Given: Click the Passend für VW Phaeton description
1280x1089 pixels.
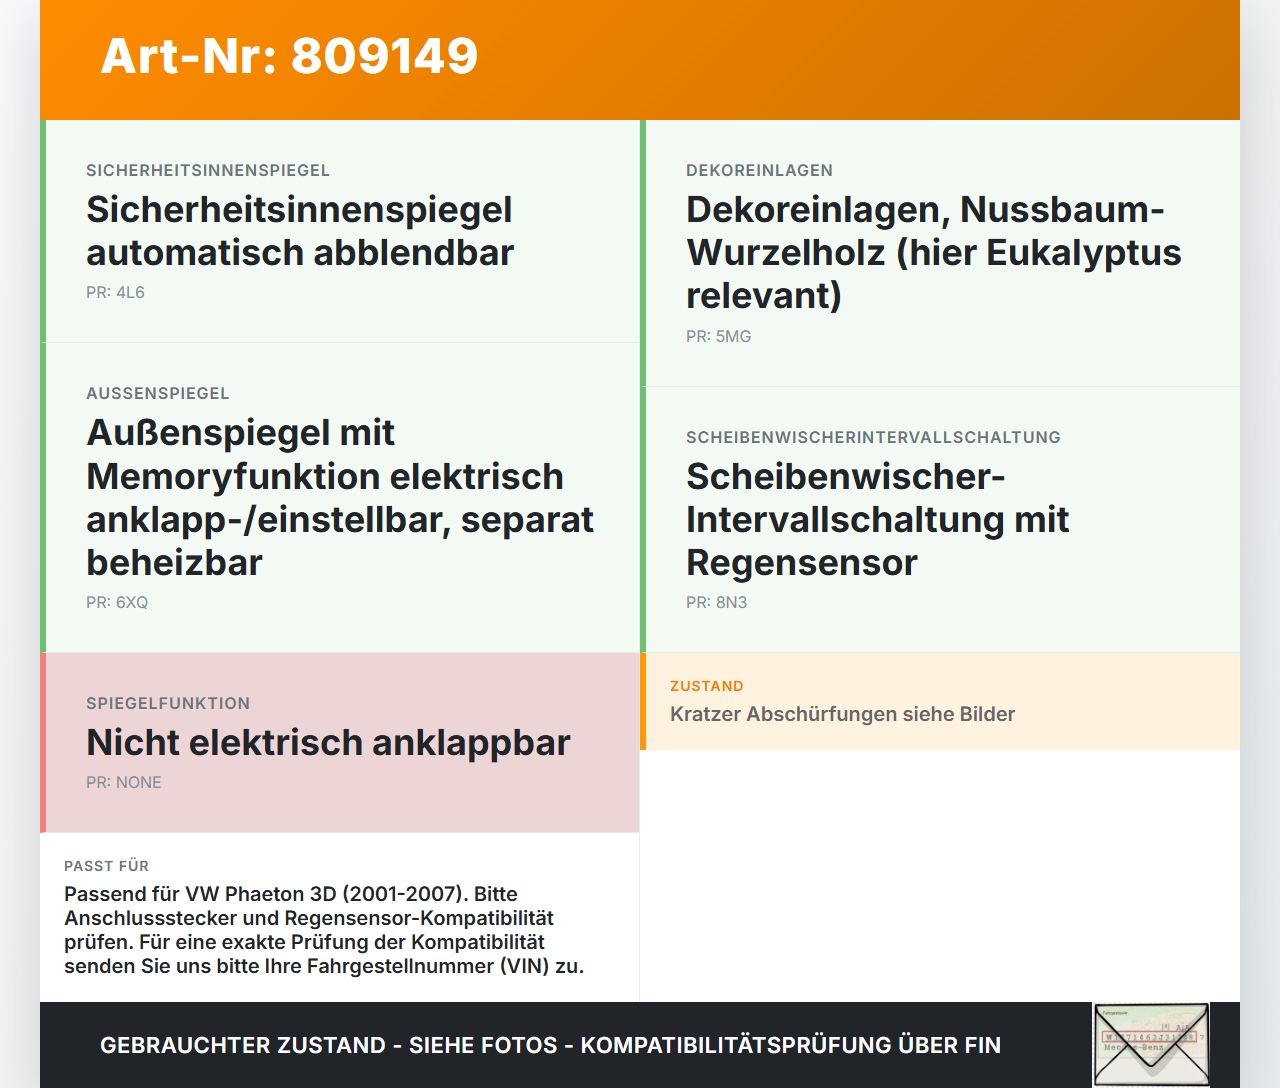Looking at the screenshot, I should pos(324,930).
